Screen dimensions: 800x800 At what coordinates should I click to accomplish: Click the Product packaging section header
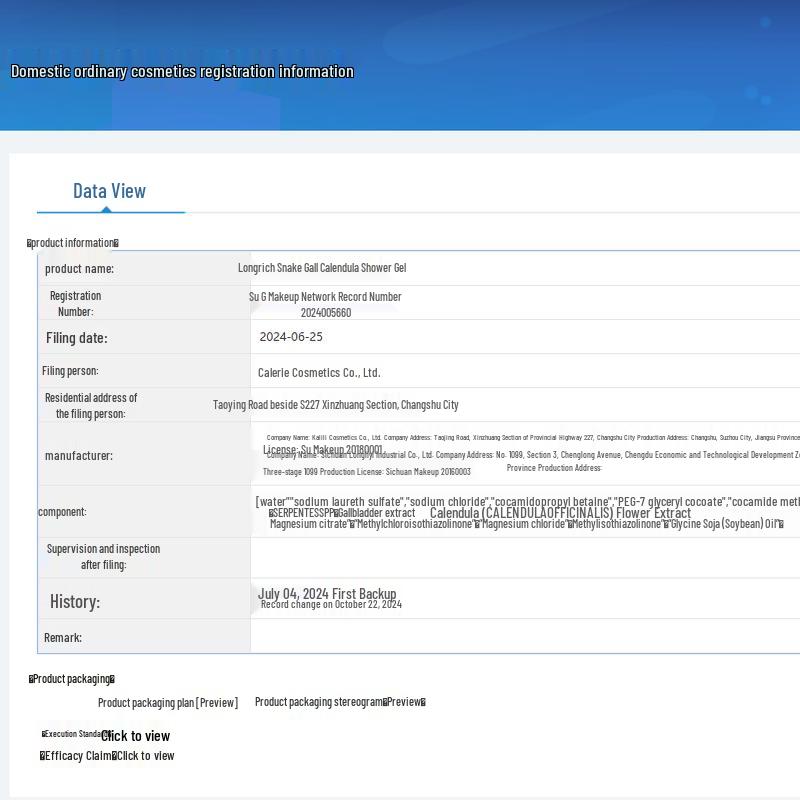point(71,679)
